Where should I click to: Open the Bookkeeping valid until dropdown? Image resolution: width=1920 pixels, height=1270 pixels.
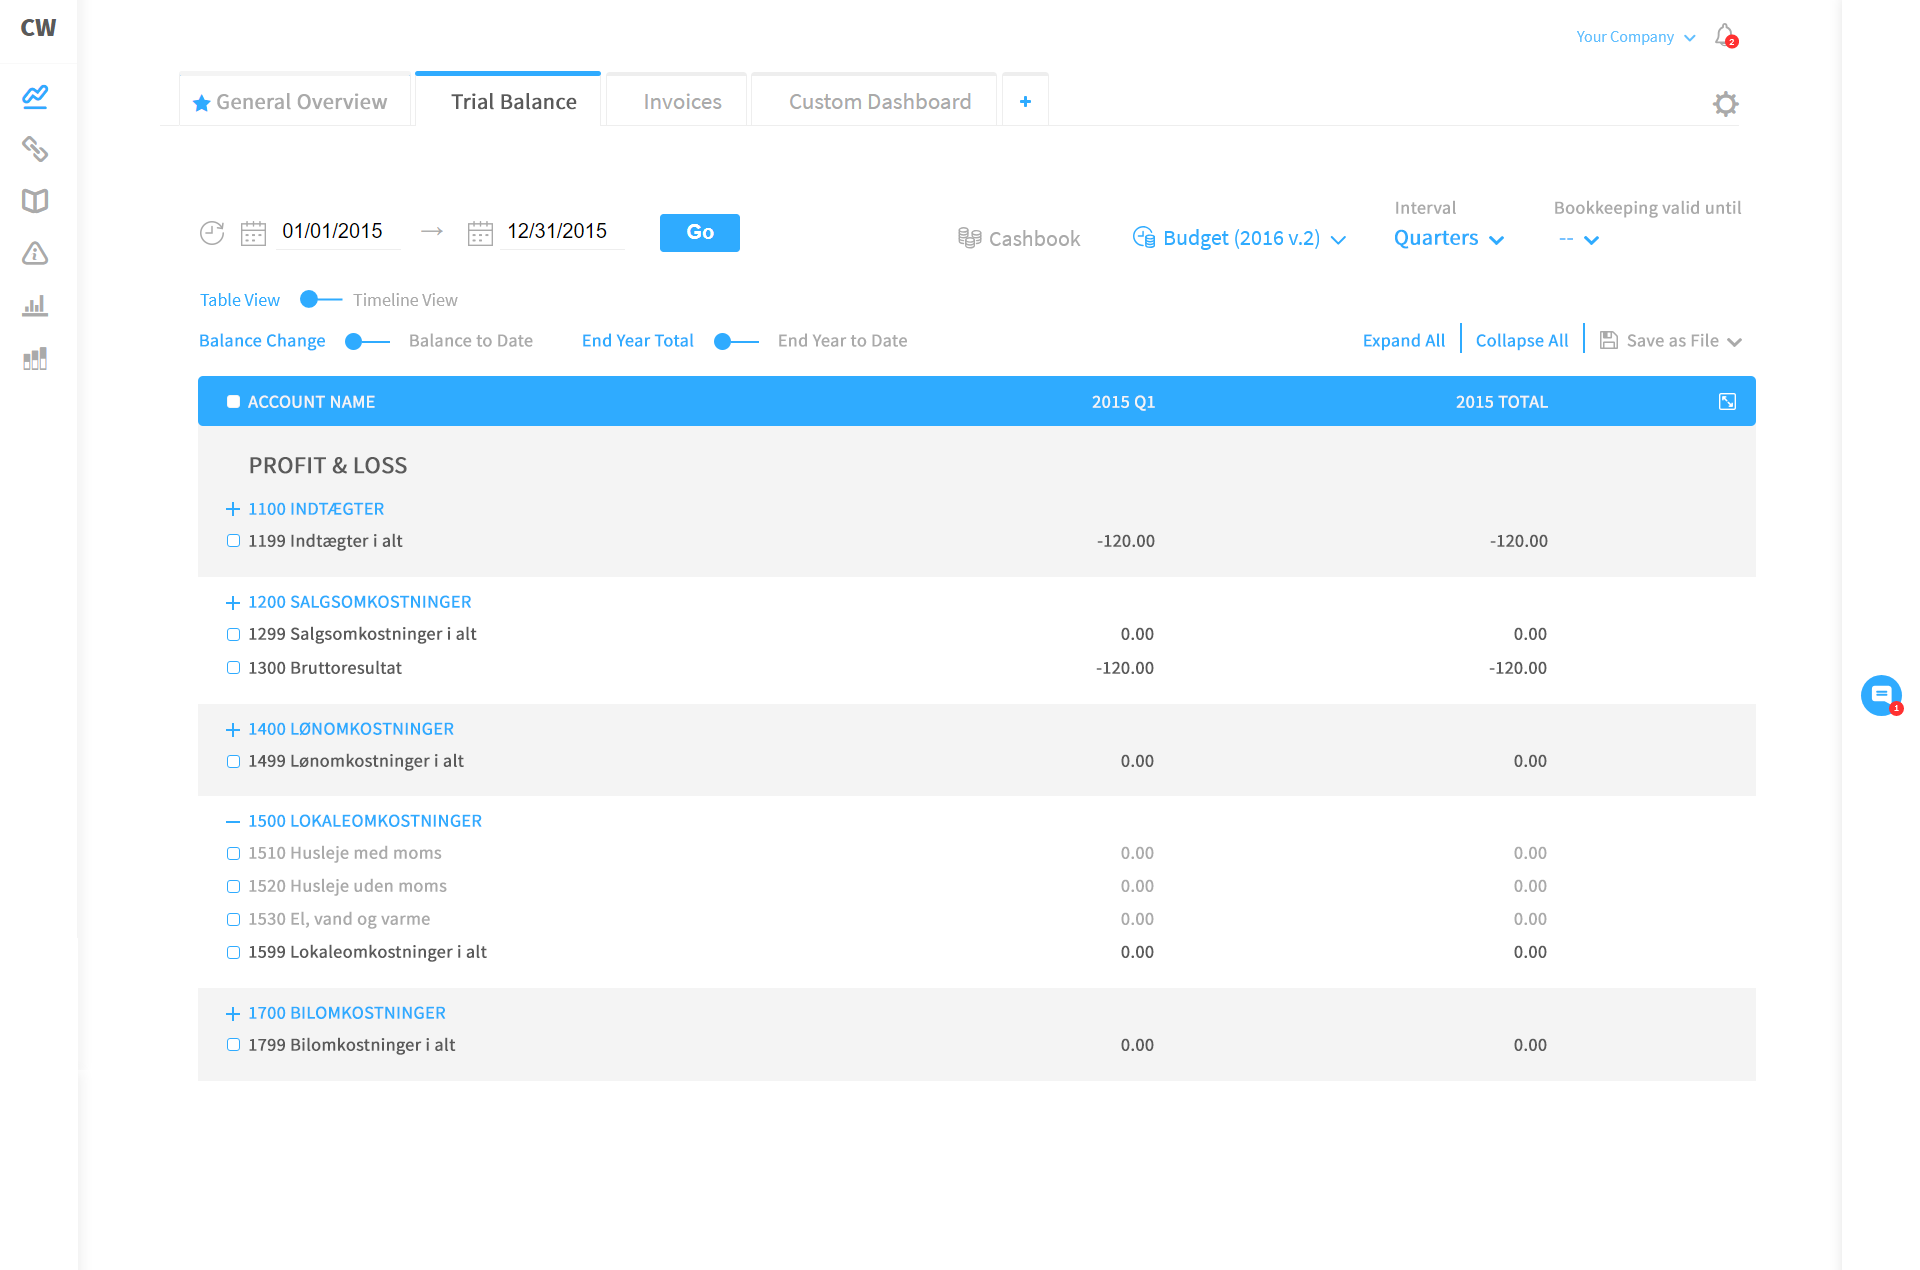1579,239
